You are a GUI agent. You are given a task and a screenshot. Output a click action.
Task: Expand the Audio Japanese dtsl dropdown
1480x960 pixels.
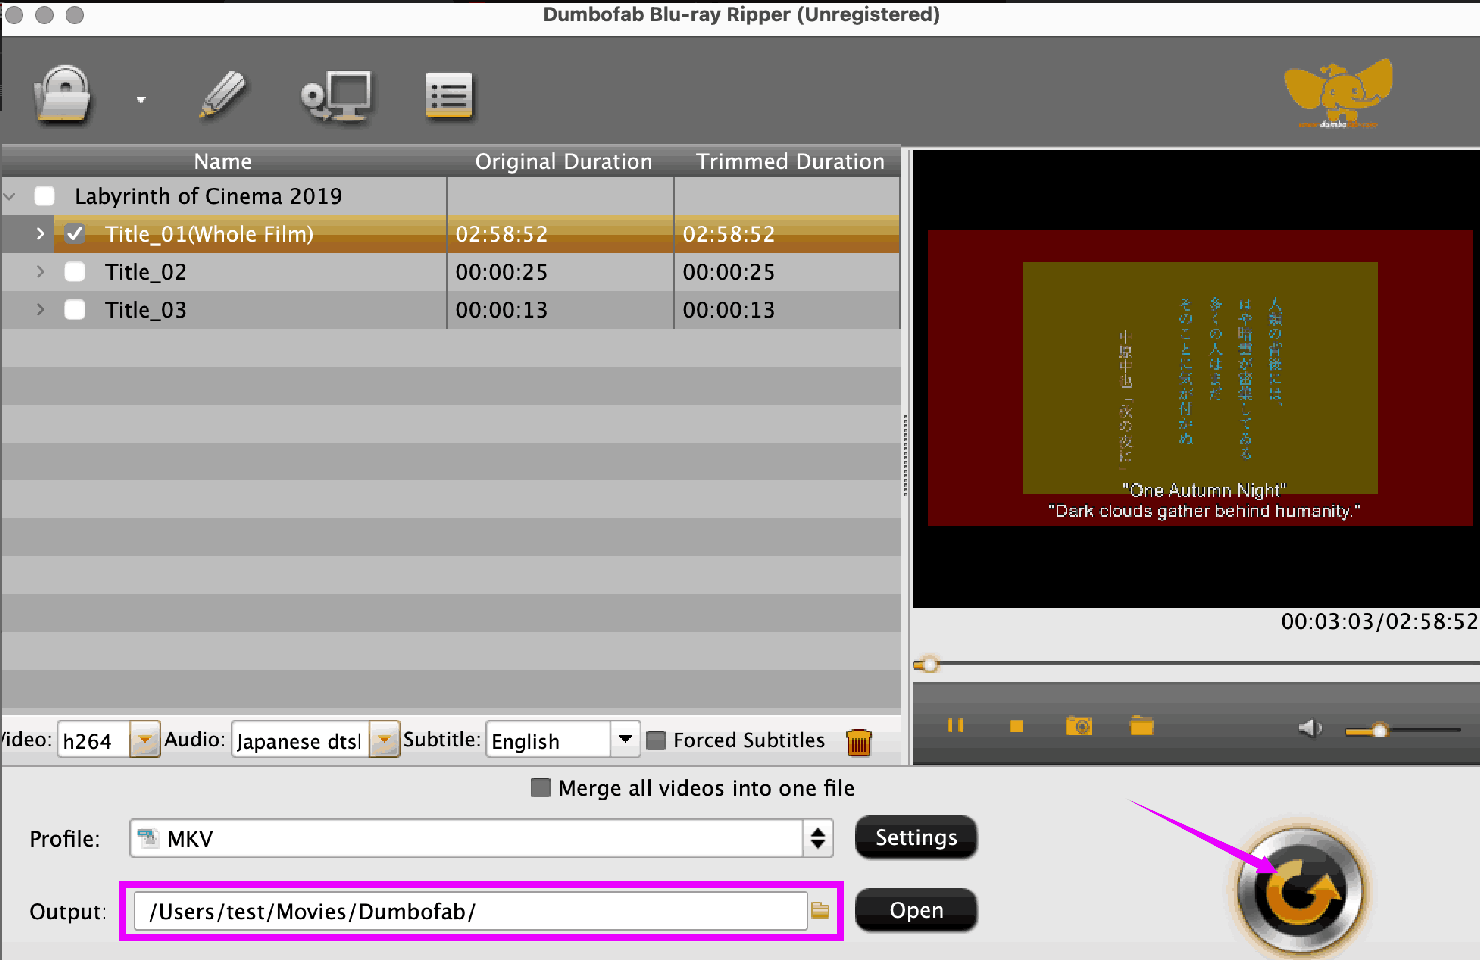384,741
